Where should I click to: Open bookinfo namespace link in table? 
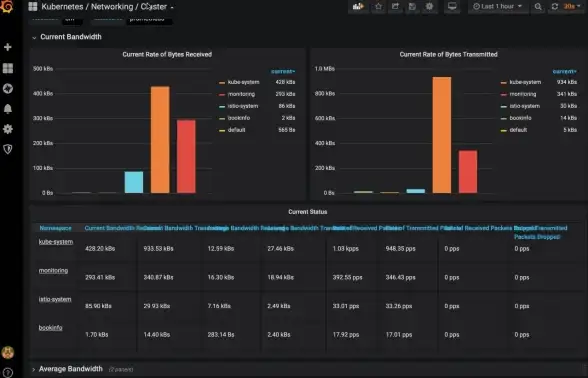(x=51, y=328)
